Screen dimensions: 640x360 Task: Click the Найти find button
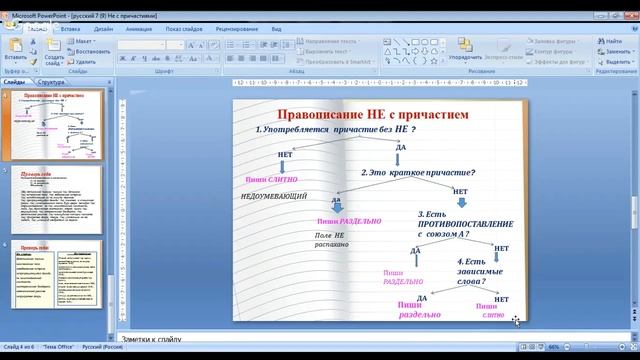click(x=610, y=41)
